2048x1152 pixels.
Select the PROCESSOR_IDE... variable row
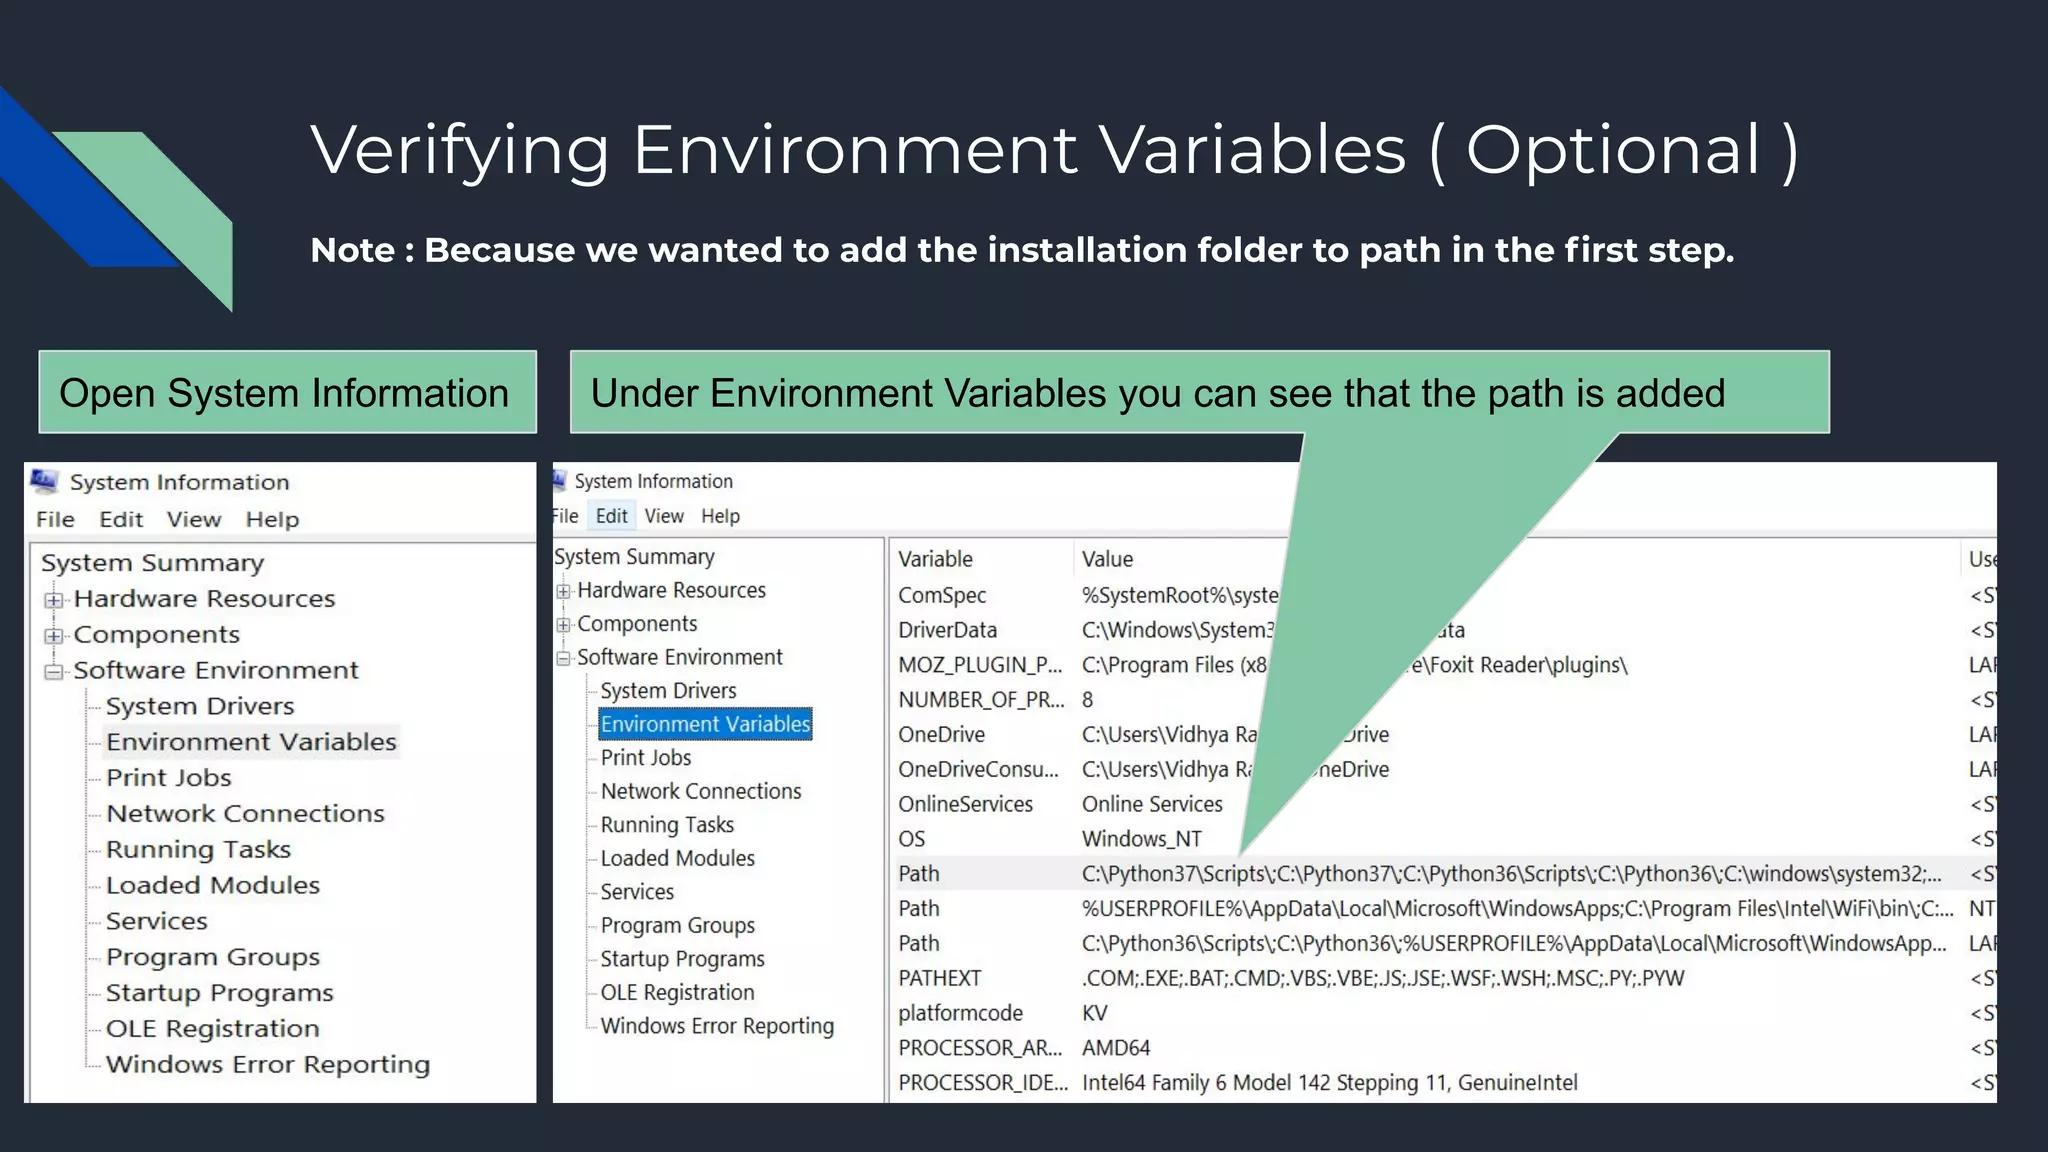[1442, 1083]
